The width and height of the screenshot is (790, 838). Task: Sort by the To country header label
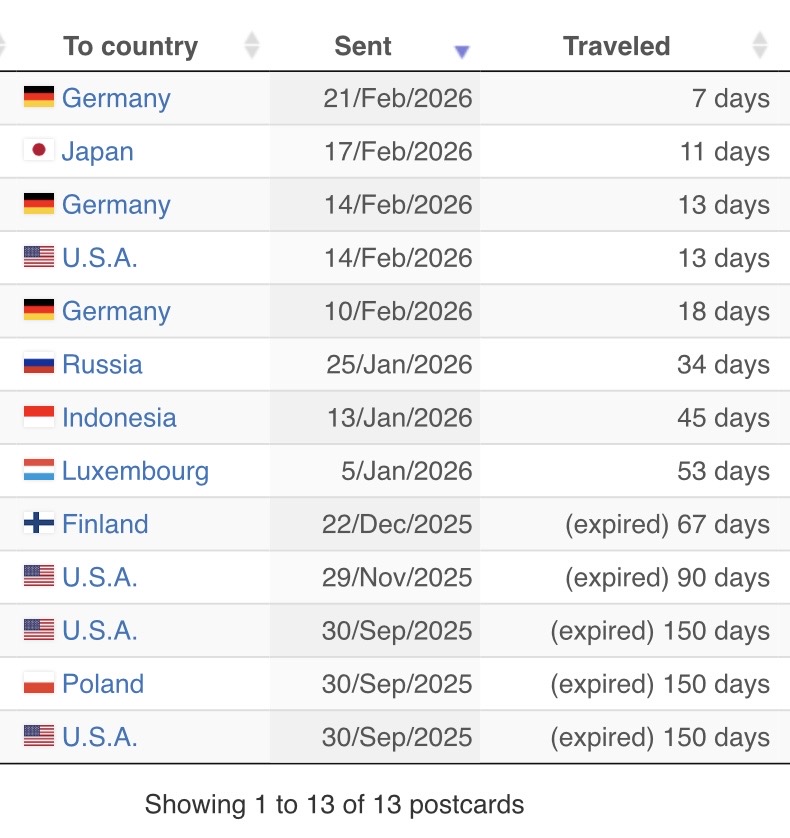click(x=130, y=46)
